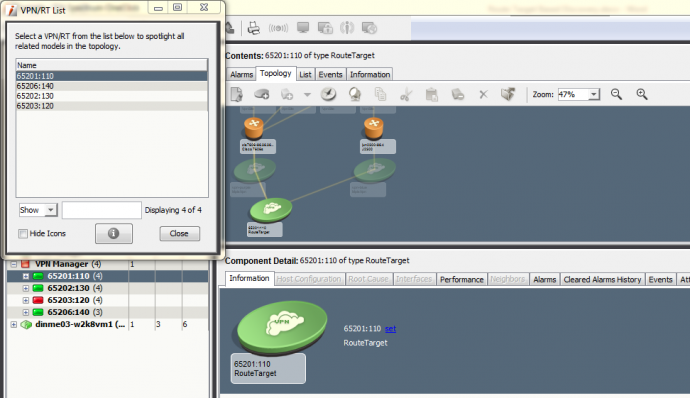This screenshot has height=398, width=690.
Task: Click the delete X toolbar icon
Action: tap(483, 94)
